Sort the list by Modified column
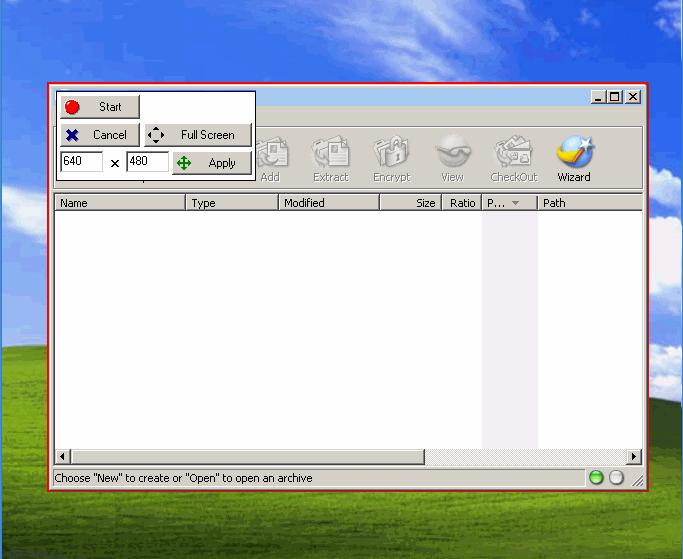This screenshot has width=683, height=559. pos(329,203)
